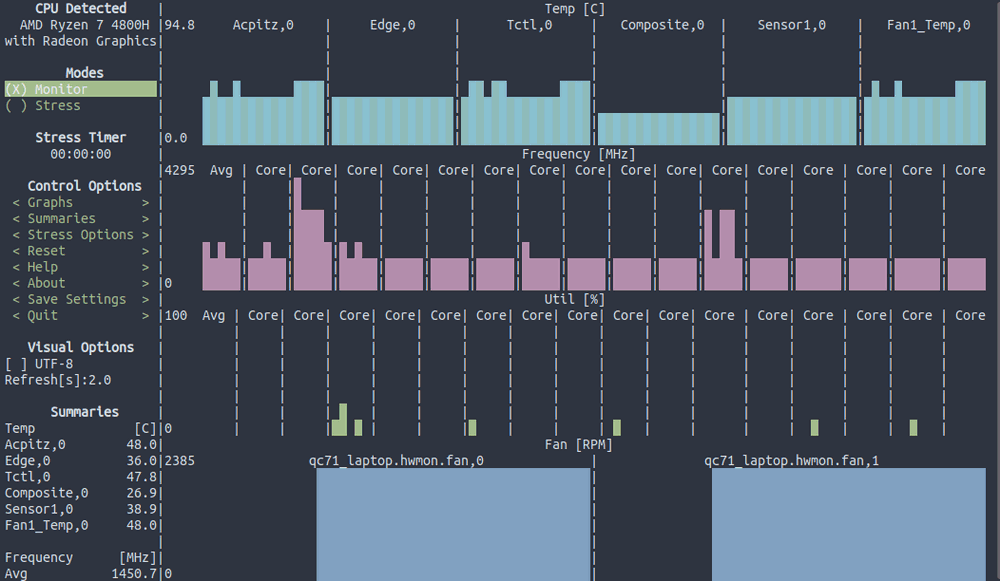Quit the s-tui application
Viewport: 1000px width, 581px height.
tap(80, 315)
